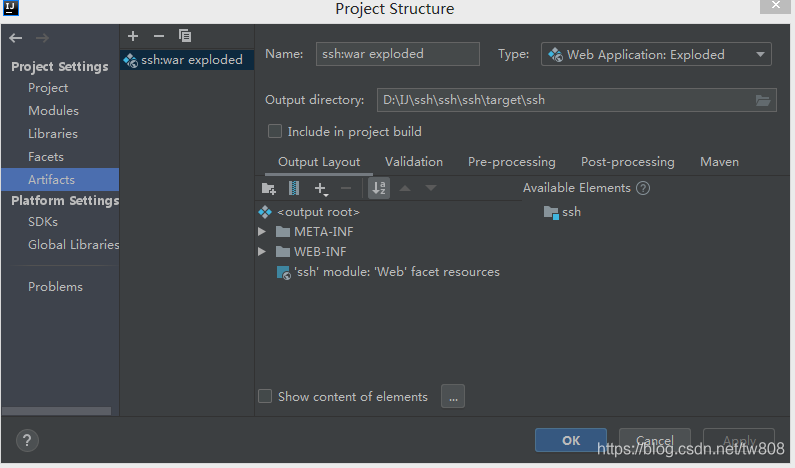Confirm with the OK button
The height and width of the screenshot is (468, 795).
tap(571, 440)
